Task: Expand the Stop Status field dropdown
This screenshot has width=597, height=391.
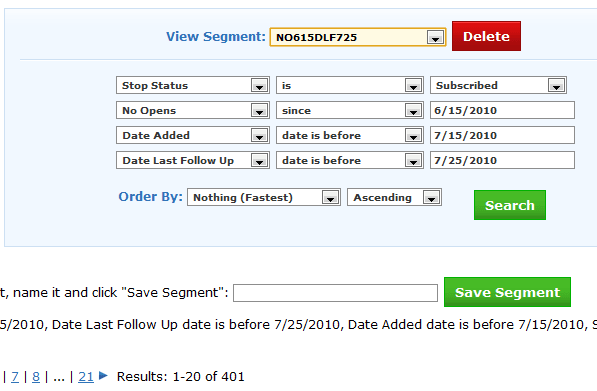Action: click(x=193, y=85)
